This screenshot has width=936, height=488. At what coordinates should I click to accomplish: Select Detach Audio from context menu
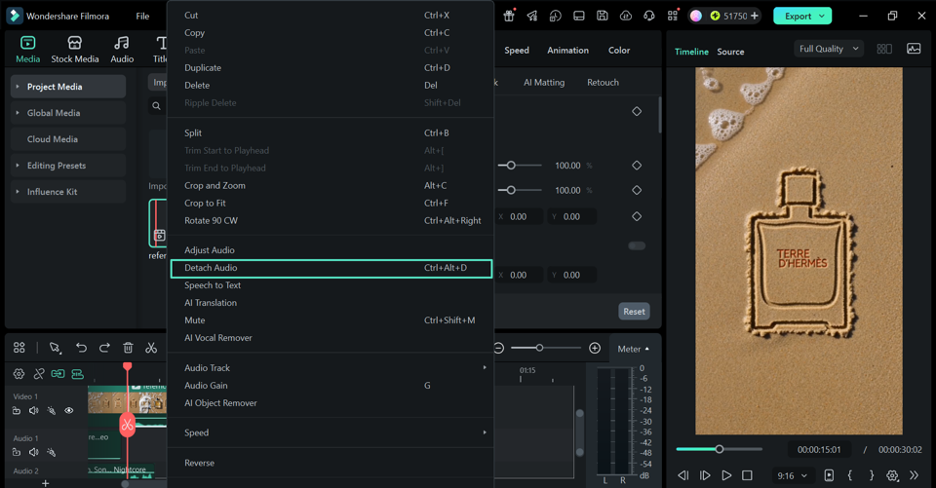point(331,268)
